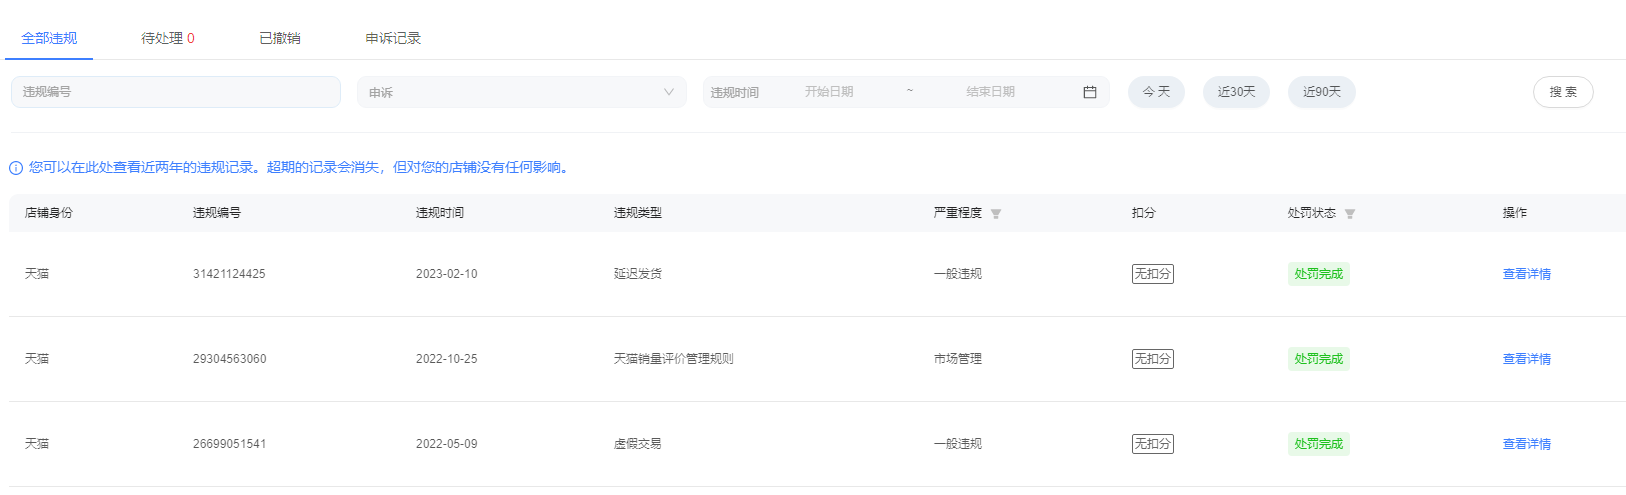
Task: Click 市场管理 severity cell
Action: click(958, 359)
